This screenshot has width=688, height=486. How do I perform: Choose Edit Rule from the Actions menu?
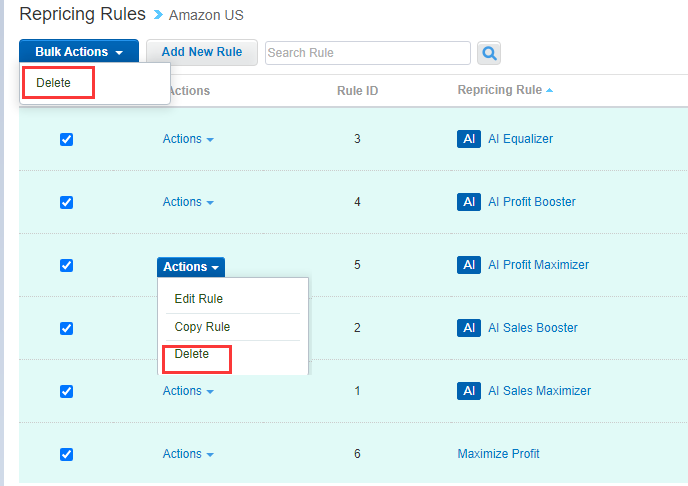(199, 299)
